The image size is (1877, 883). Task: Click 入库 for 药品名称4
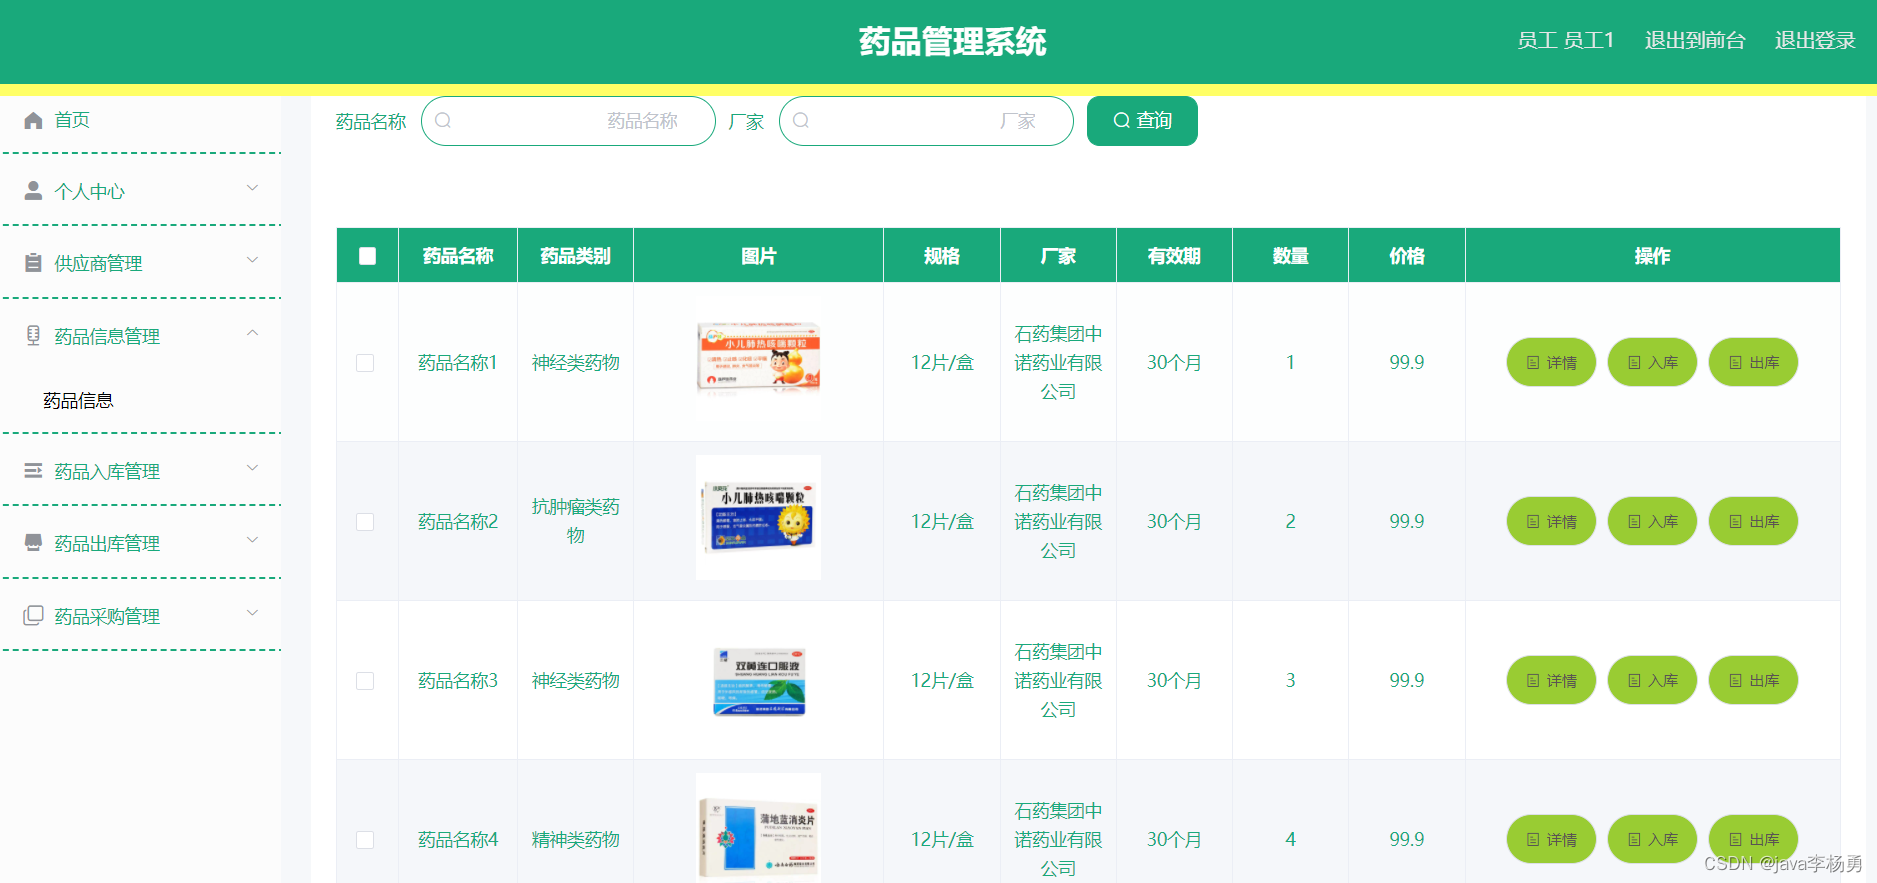point(1652,839)
